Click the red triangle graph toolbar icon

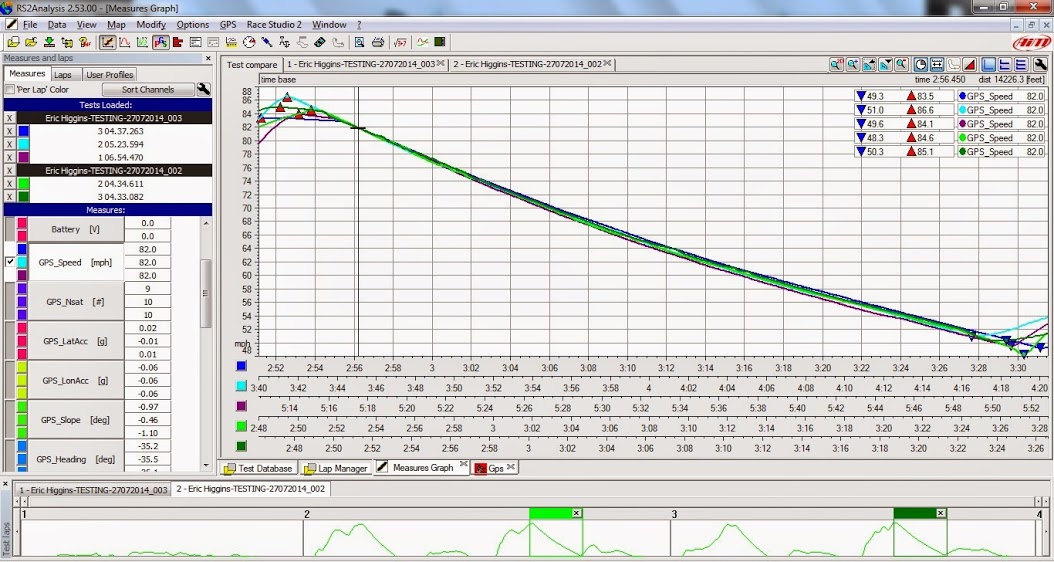[968, 64]
